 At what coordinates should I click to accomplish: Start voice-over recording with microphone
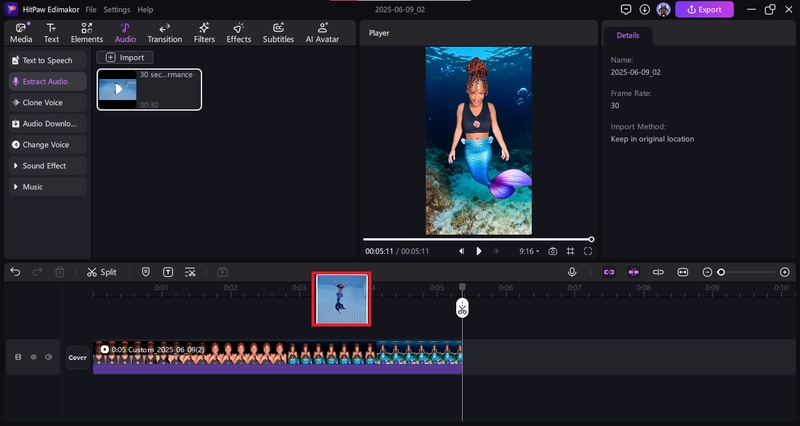[572, 272]
